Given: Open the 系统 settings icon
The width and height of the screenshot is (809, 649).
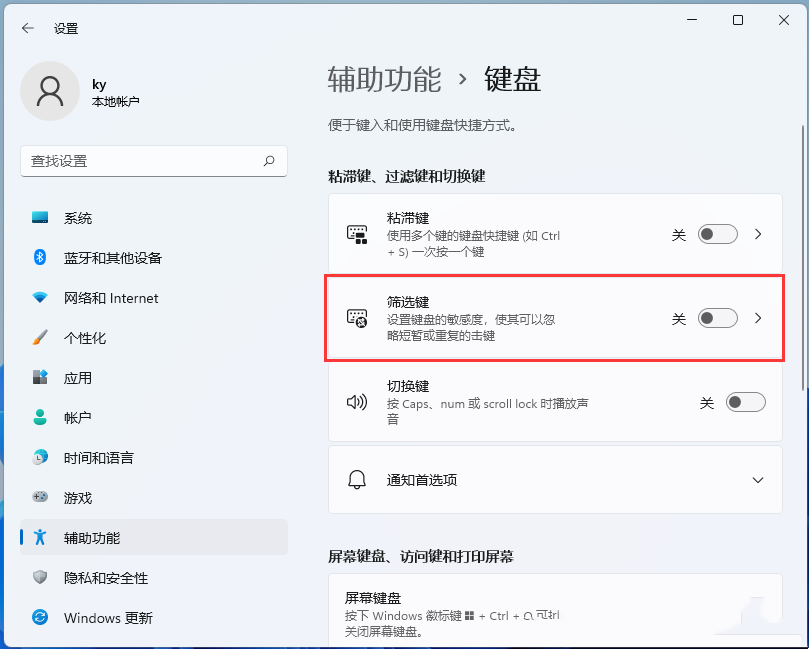Looking at the screenshot, I should point(40,217).
